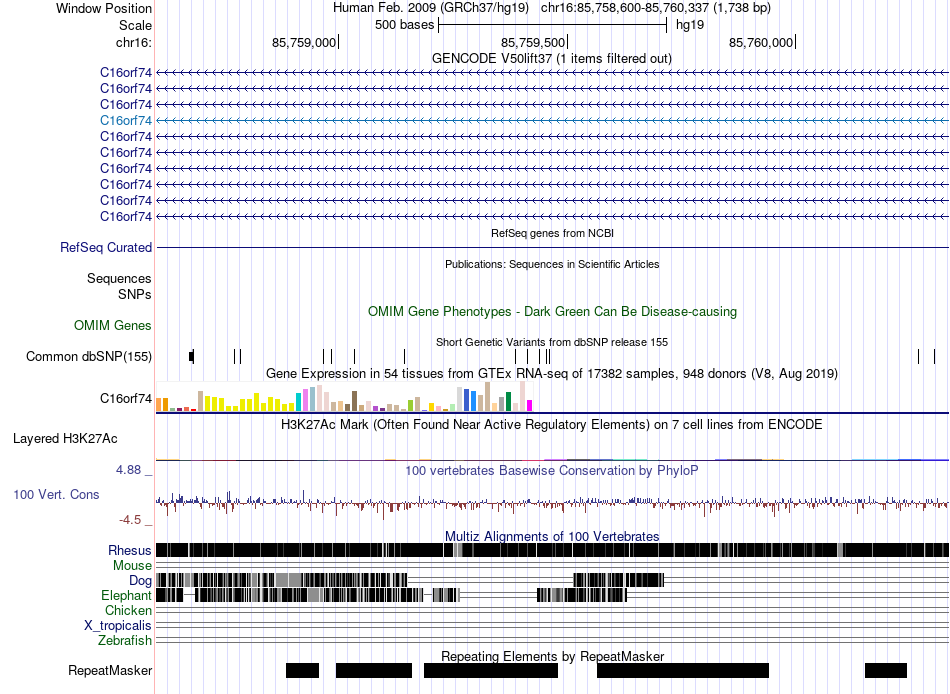Click the 85,759,000 coordinate mark
The image size is (950, 694).
click(x=304, y=42)
